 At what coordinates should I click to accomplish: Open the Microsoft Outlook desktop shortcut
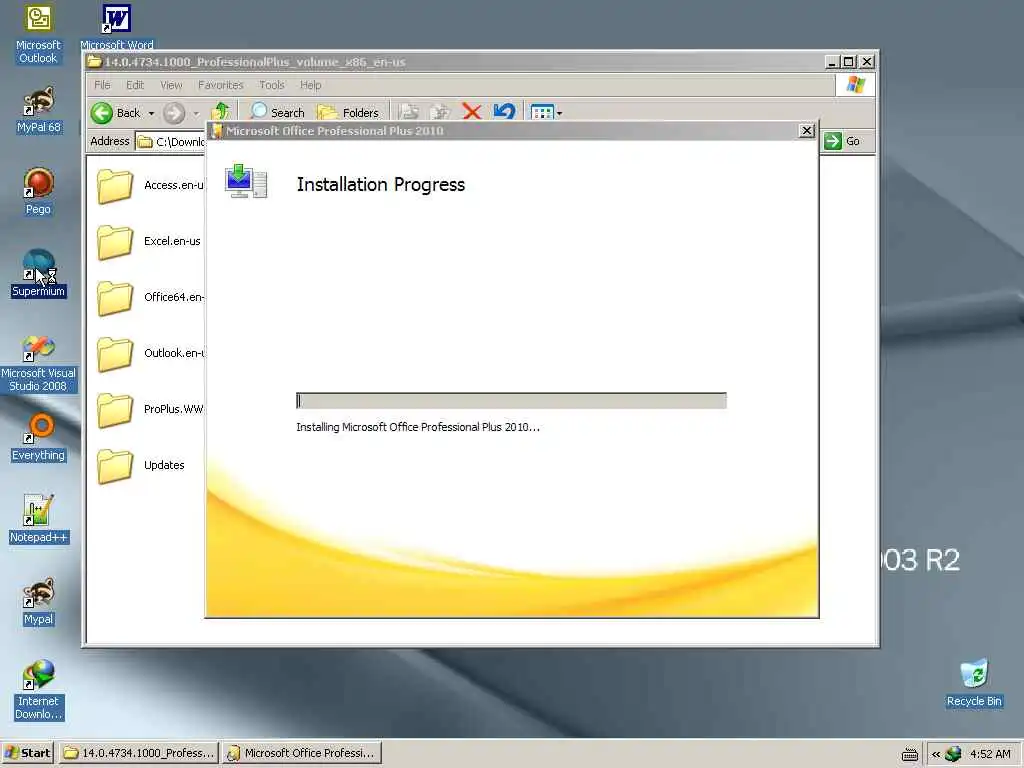pos(38,34)
